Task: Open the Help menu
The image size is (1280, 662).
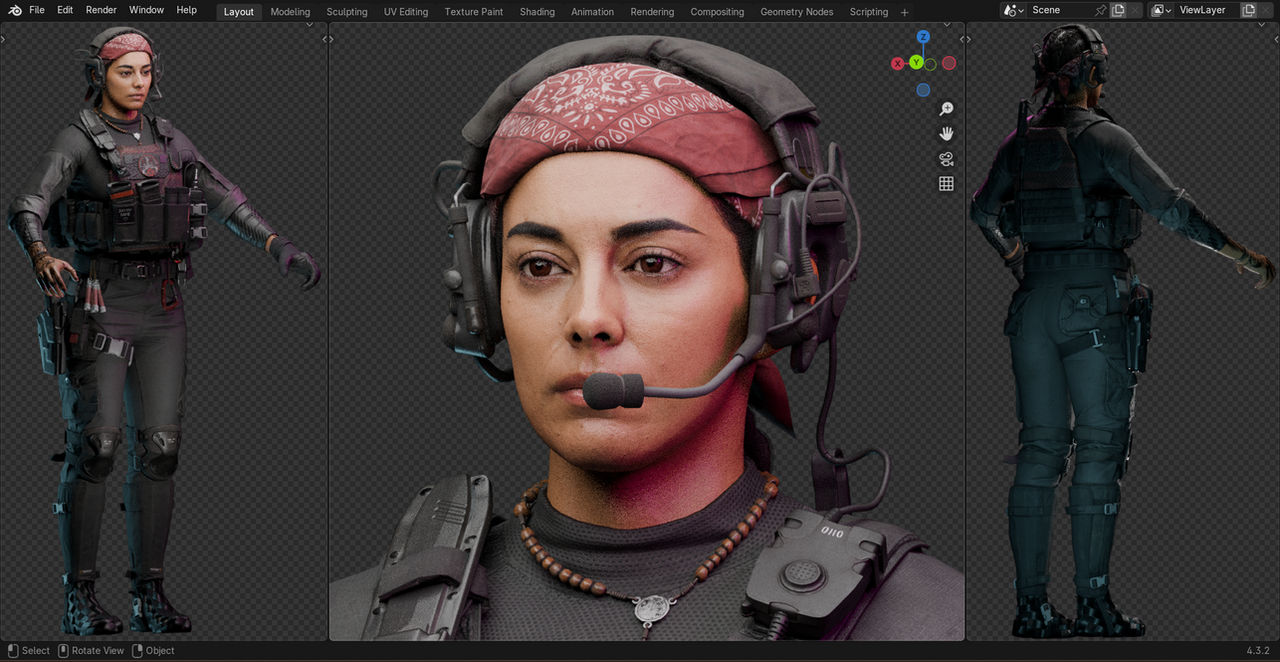Action: (187, 10)
